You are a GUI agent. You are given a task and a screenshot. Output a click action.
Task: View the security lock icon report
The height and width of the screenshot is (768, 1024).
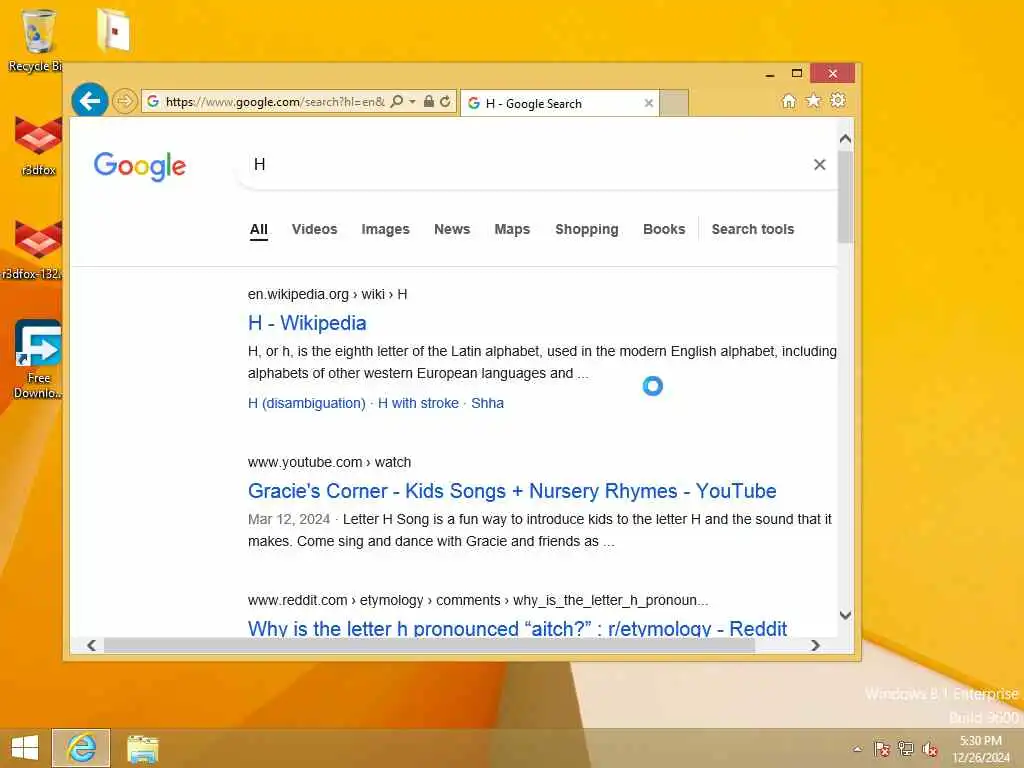coord(428,101)
